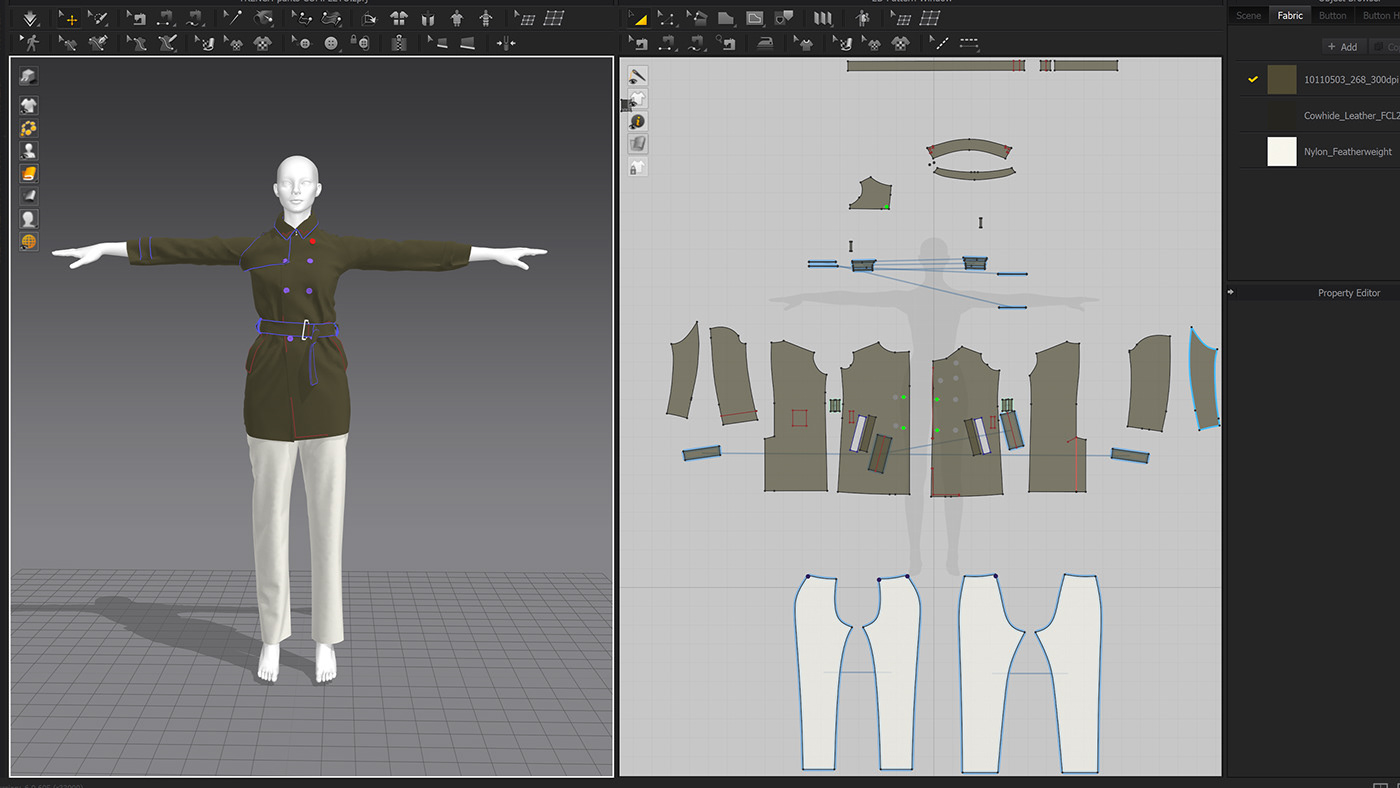Select the Polygon pattern tool in 2D toolbar

[x=726, y=18]
